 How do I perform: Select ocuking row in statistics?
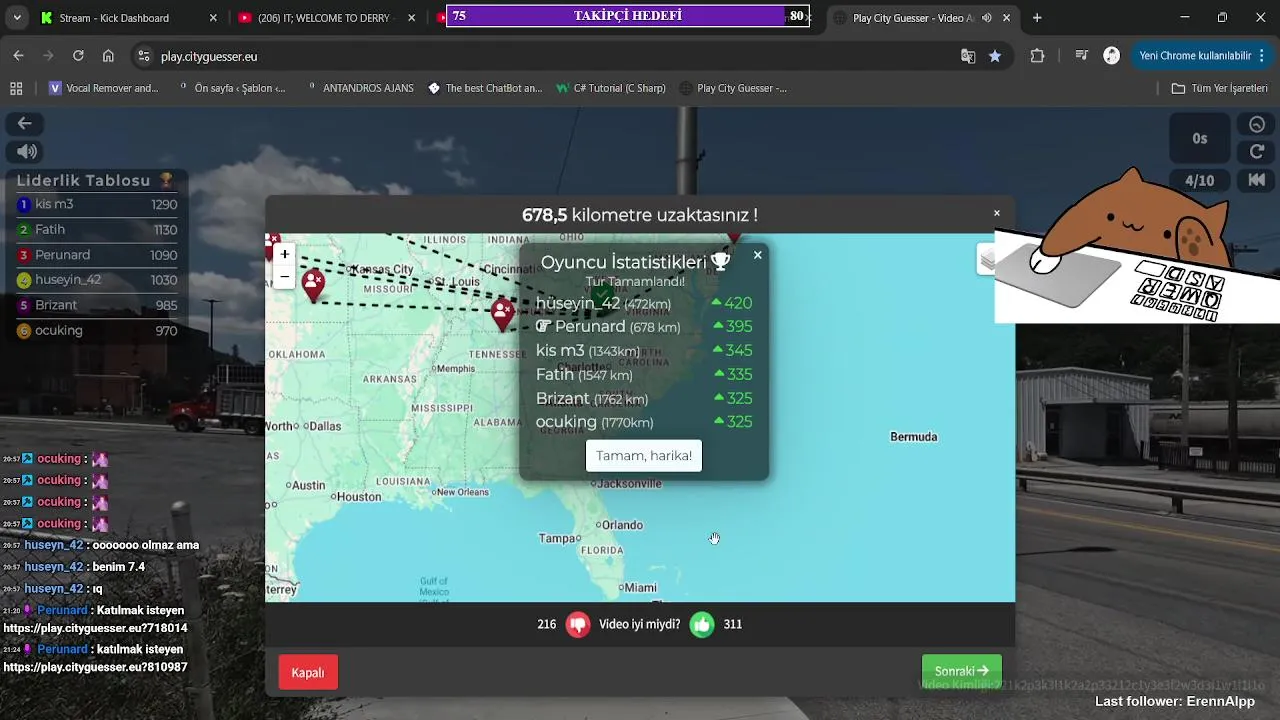click(x=644, y=422)
